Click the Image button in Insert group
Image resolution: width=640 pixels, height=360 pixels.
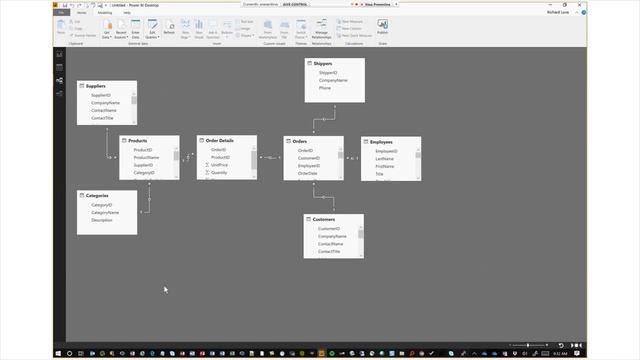point(244,29)
